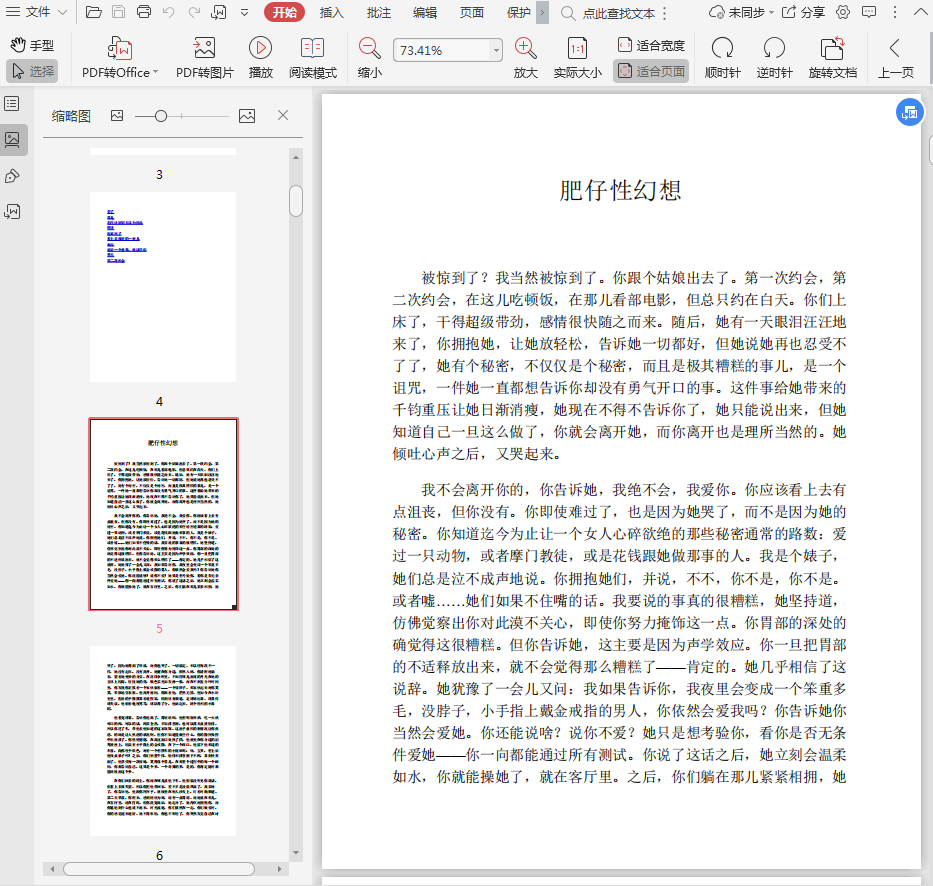
Task: Click the 分享 share button
Action: [x=803, y=13]
